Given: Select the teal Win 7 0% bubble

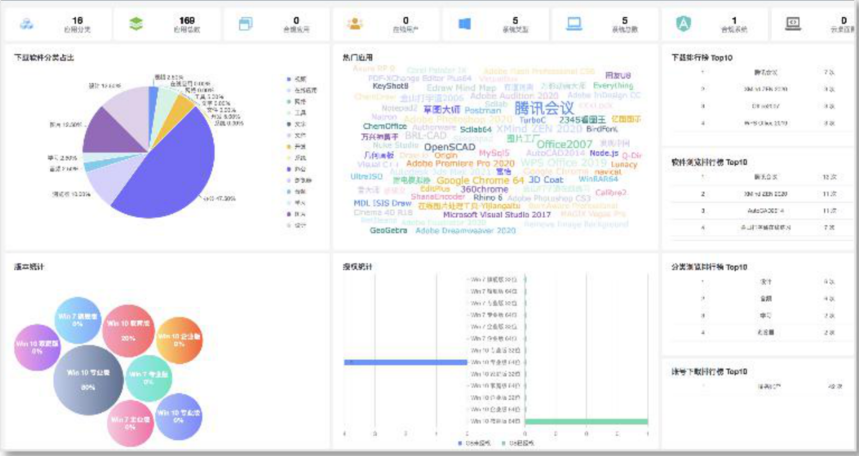Looking at the screenshot, I should pos(148,378).
